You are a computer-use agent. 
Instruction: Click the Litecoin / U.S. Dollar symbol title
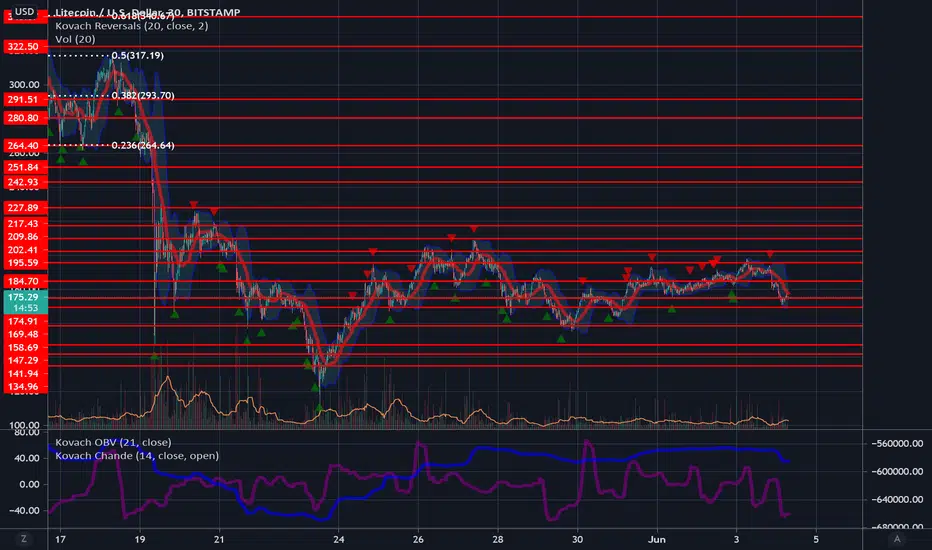tap(147, 12)
